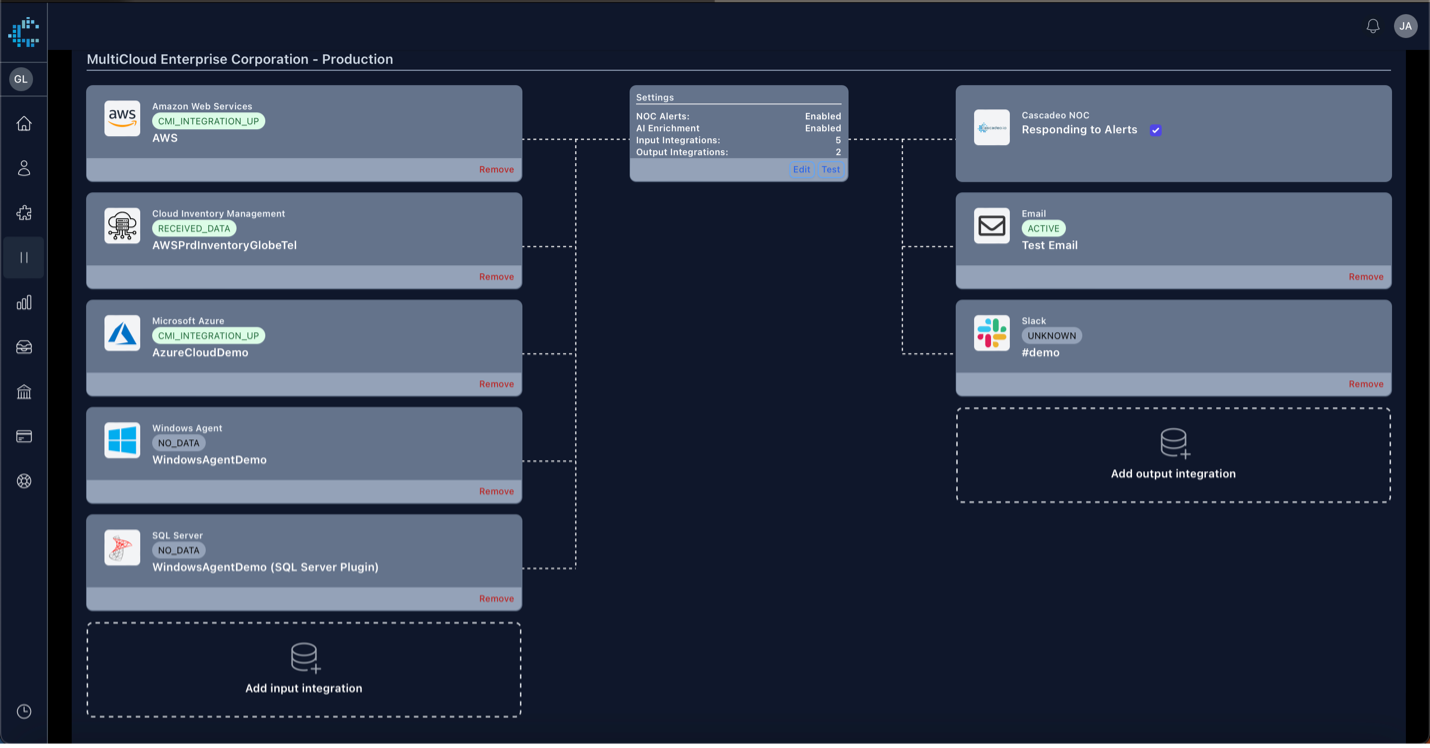Image resolution: width=1430 pixels, height=748 pixels.
Task: Toggle the Responding to Alerts checkbox
Action: [1155, 130]
